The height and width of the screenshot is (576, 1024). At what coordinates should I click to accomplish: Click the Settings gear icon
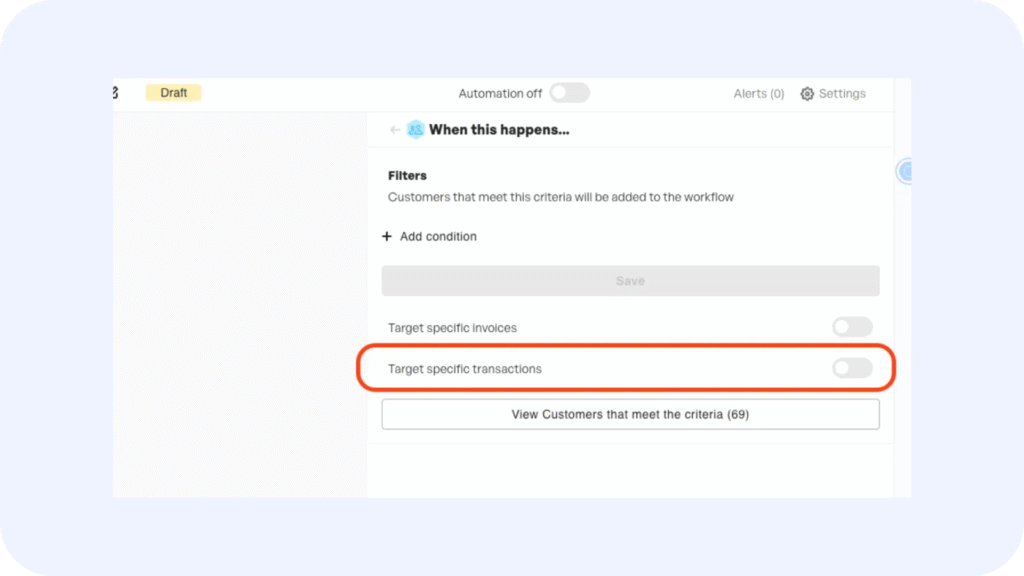click(x=807, y=94)
